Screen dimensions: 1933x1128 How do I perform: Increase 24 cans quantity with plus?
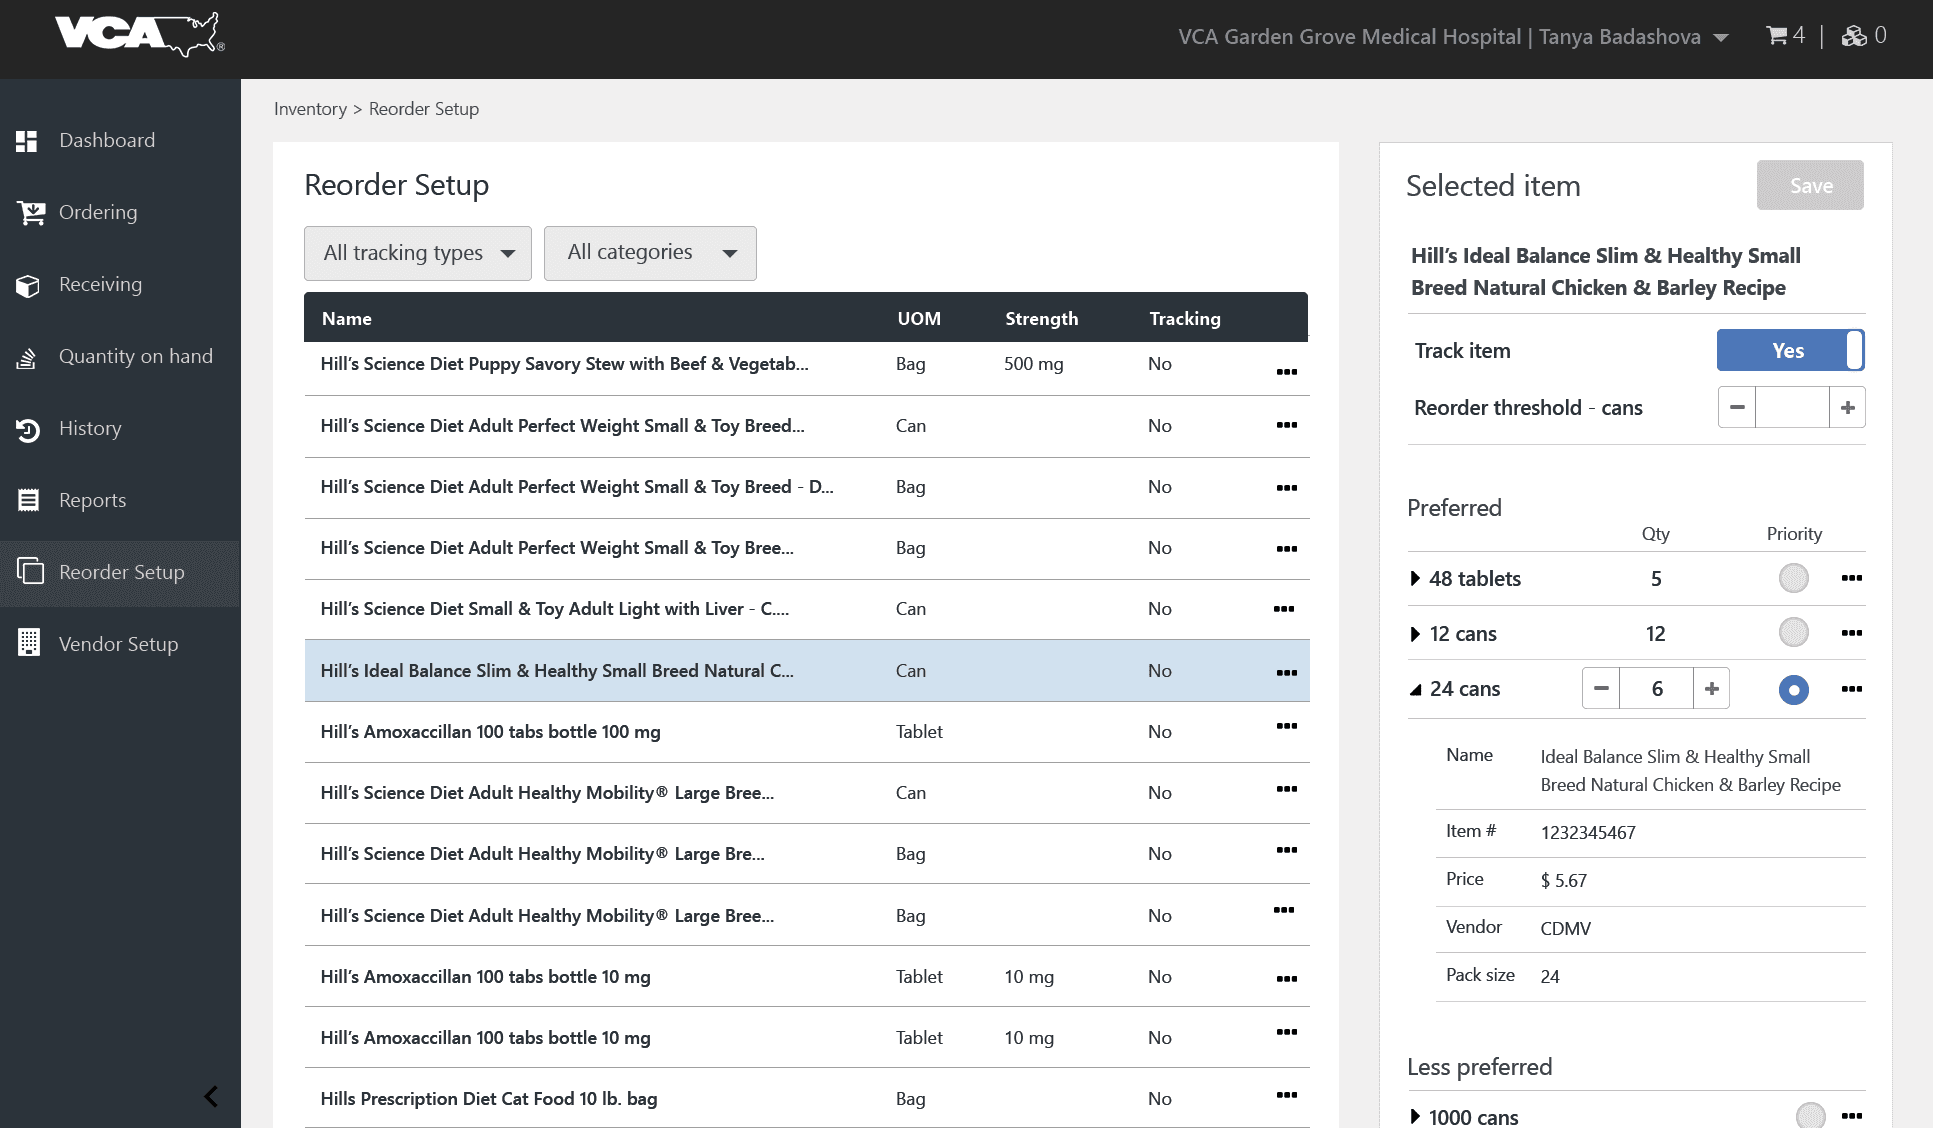pos(1711,688)
